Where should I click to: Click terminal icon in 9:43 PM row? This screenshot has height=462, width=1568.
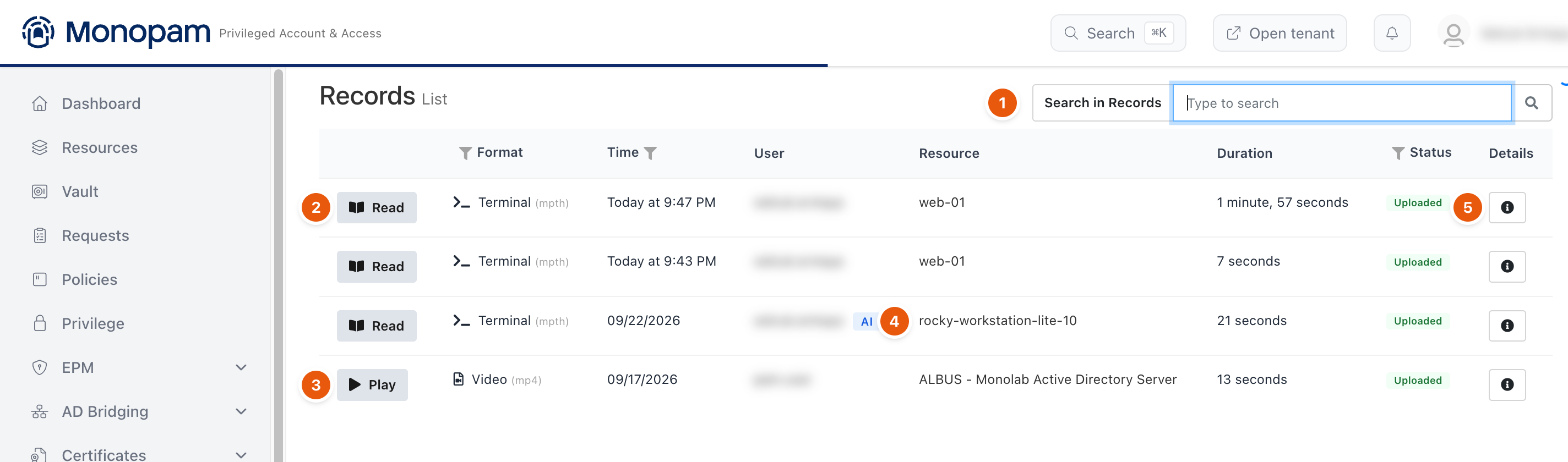tap(461, 261)
